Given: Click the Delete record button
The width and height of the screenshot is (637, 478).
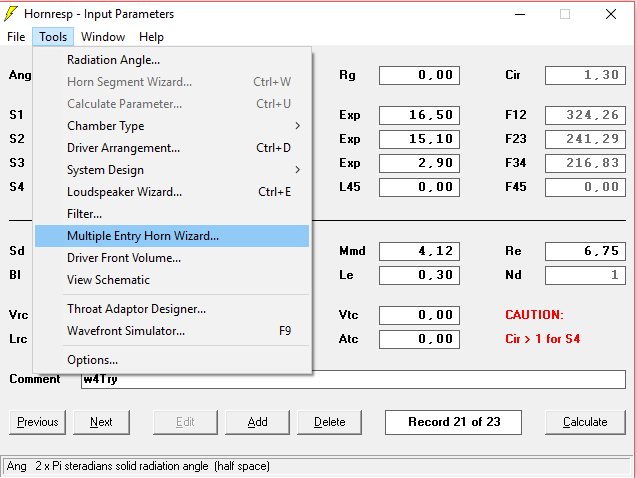Looking at the screenshot, I should click(329, 422).
